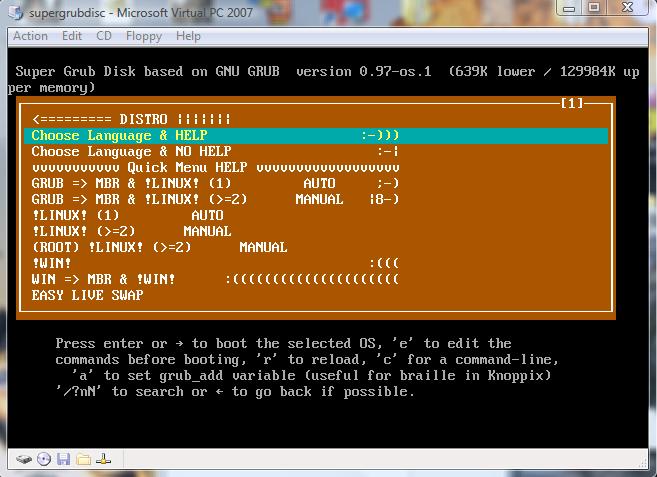This screenshot has height=477, width=657.
Task: Select '(ROOT) !LINUX! (>=2) MANUAL' entry
Action: tap(316, 247)
